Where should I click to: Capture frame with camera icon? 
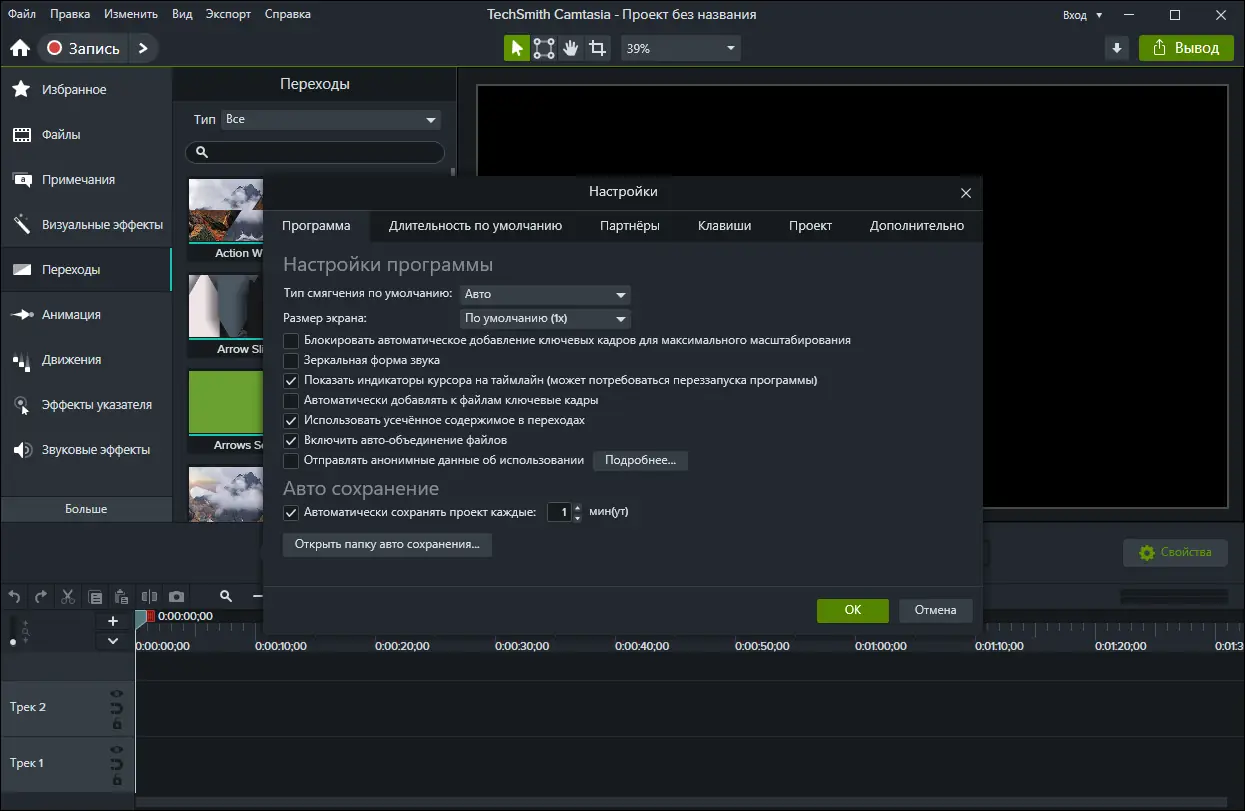click(x=176, y=596)
